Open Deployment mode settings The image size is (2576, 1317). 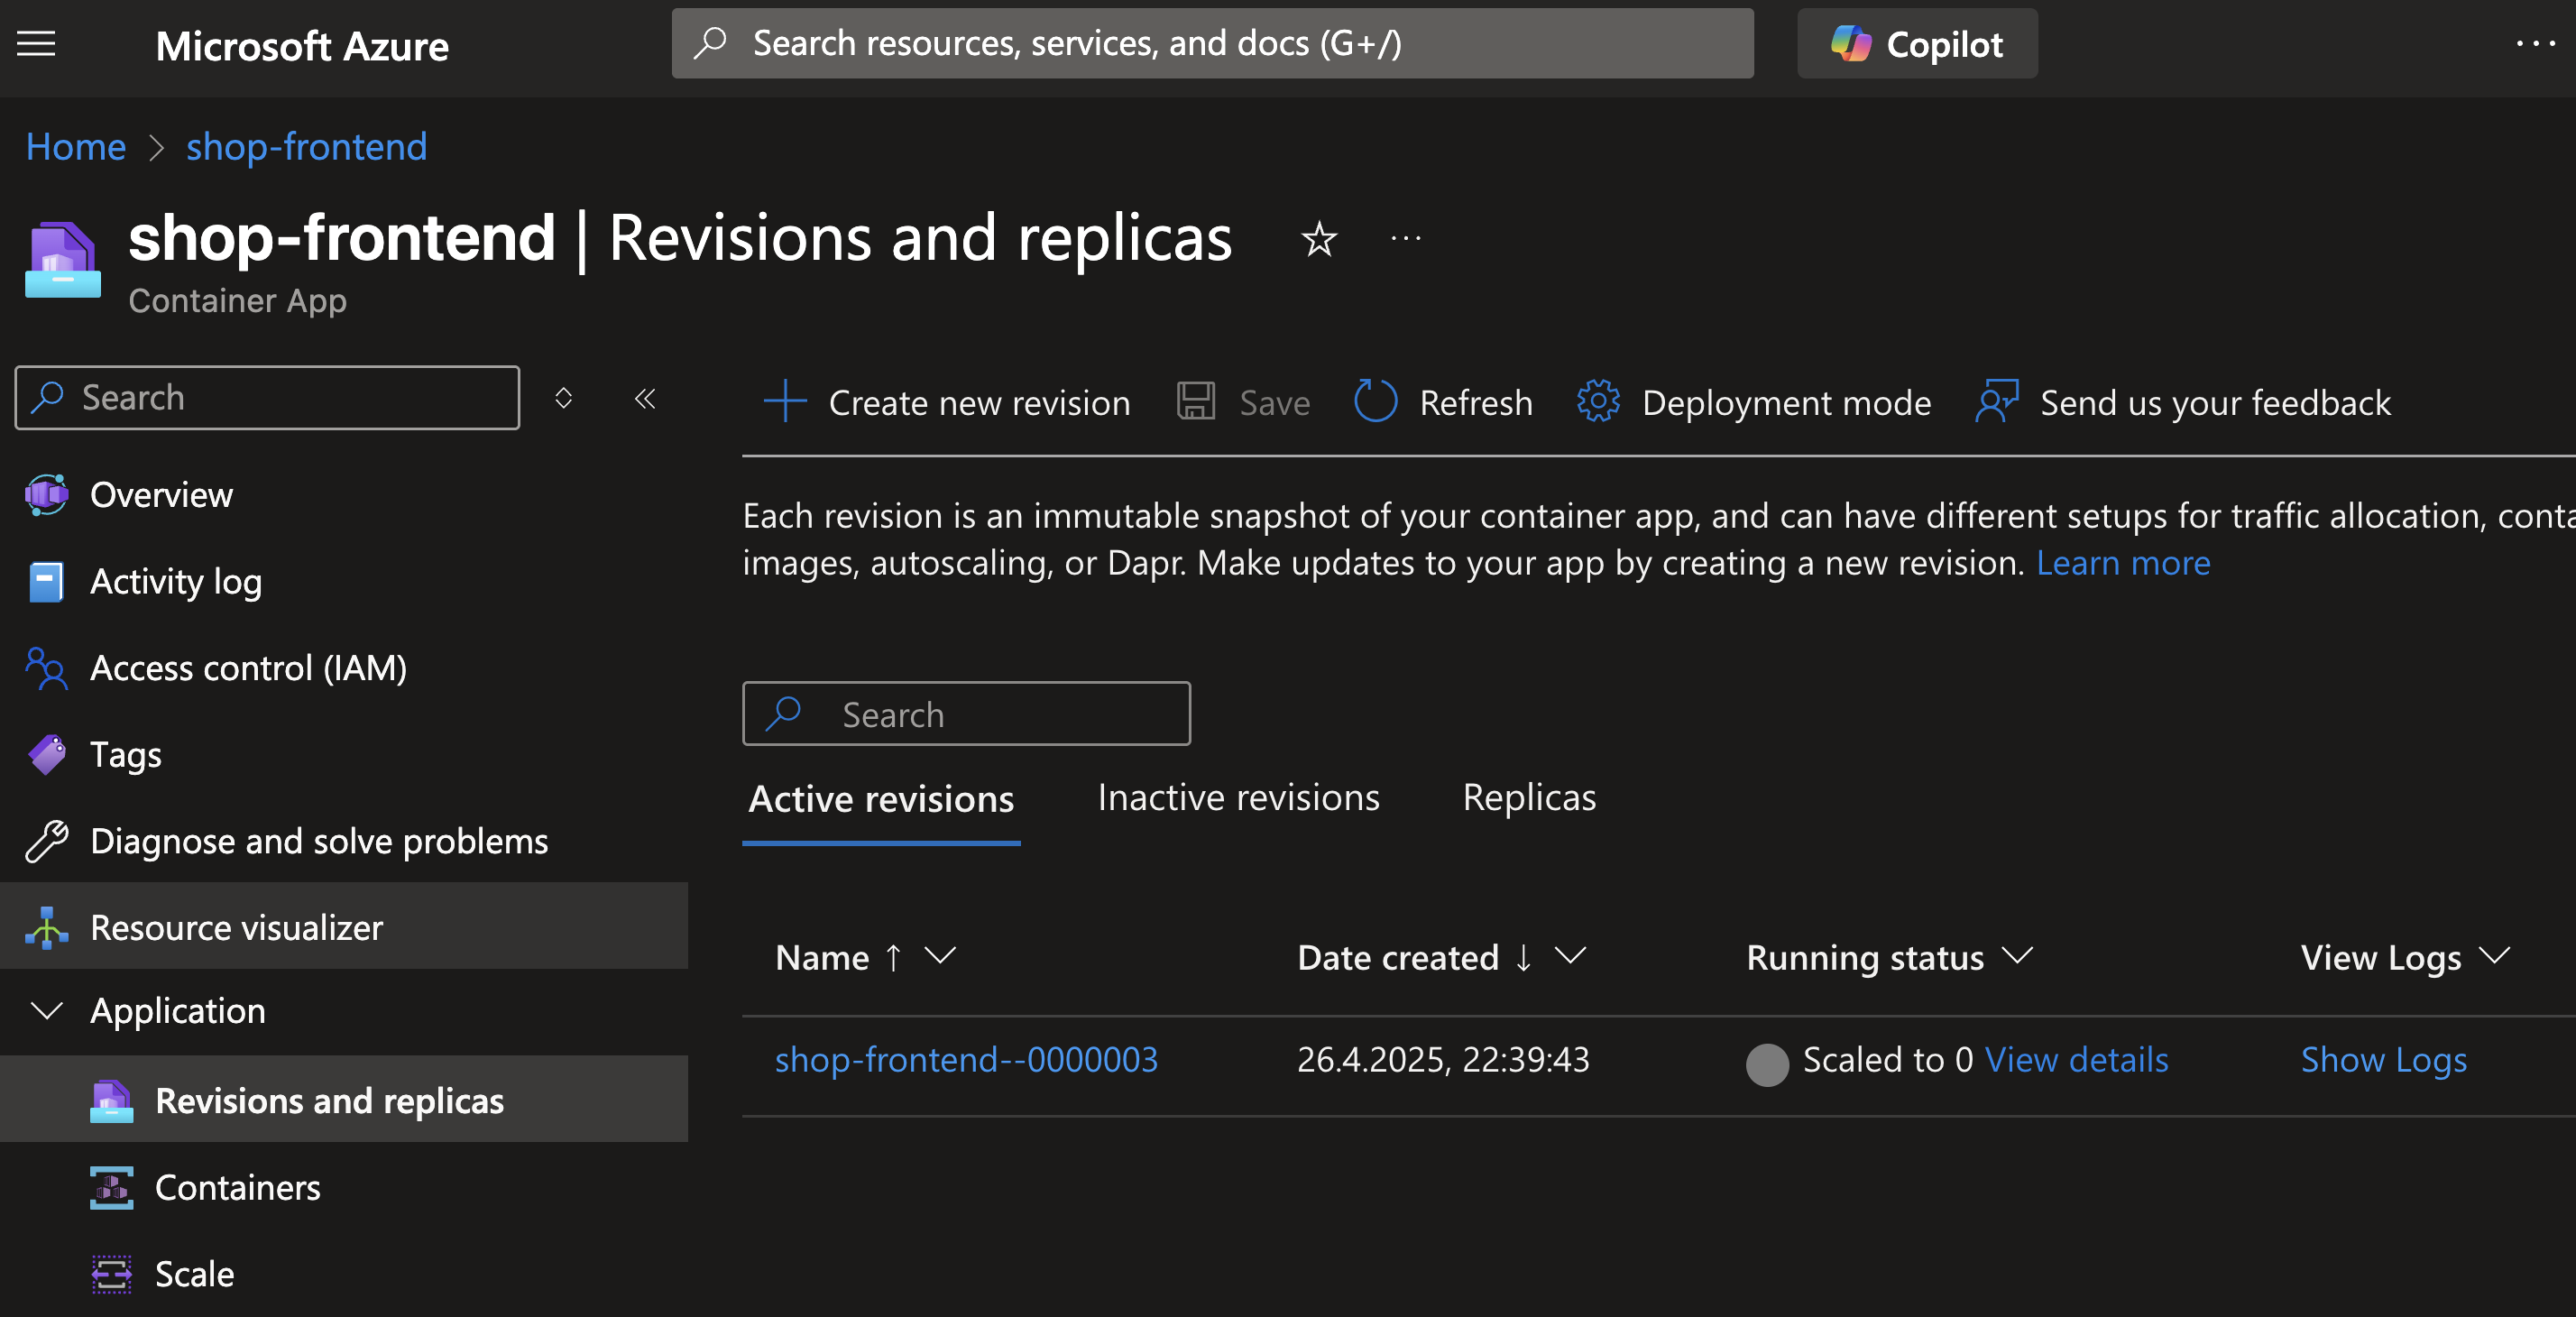click(x=1754, y=403)
